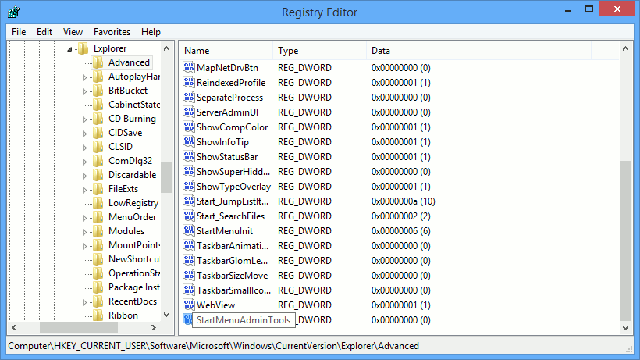Click the ReindexedProfile value icon
Viewport: 640px width, 360px height.
pyautogui.click(x=189, y=82)
